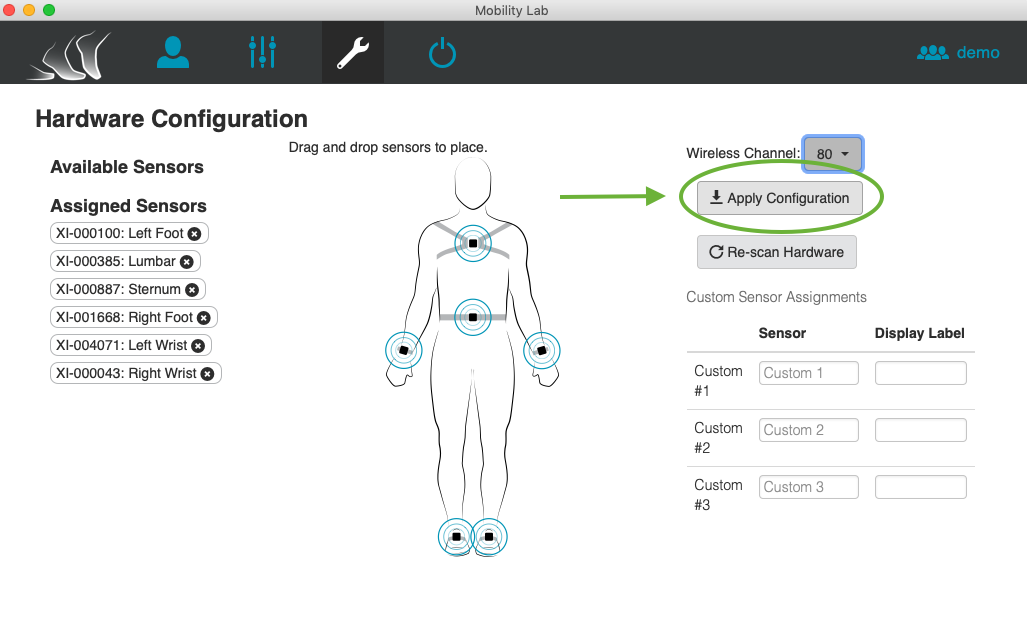Viewport: 1027px width, 625px height.
Task: Open the Wireless Channel dropdown
Action: point(832,154)
